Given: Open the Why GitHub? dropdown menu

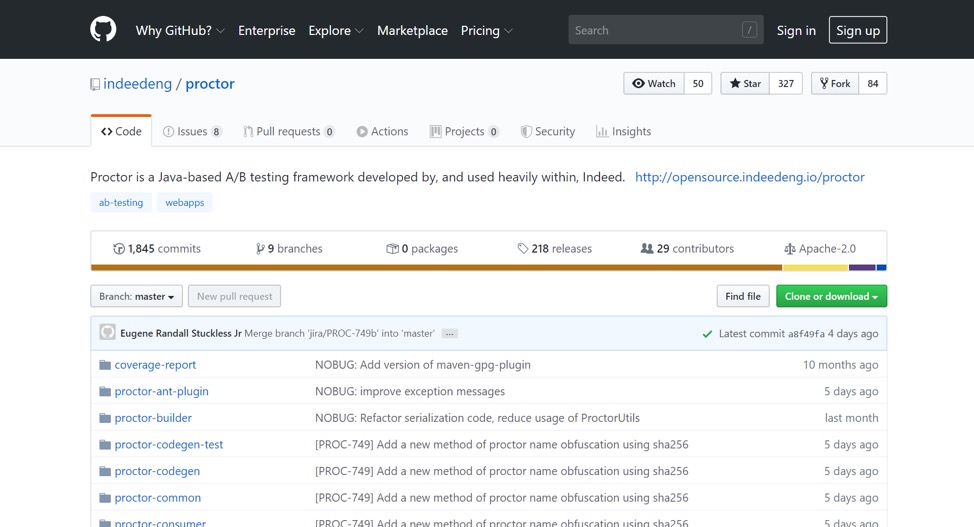Looking at the screenshot, I should coord(180,30).
